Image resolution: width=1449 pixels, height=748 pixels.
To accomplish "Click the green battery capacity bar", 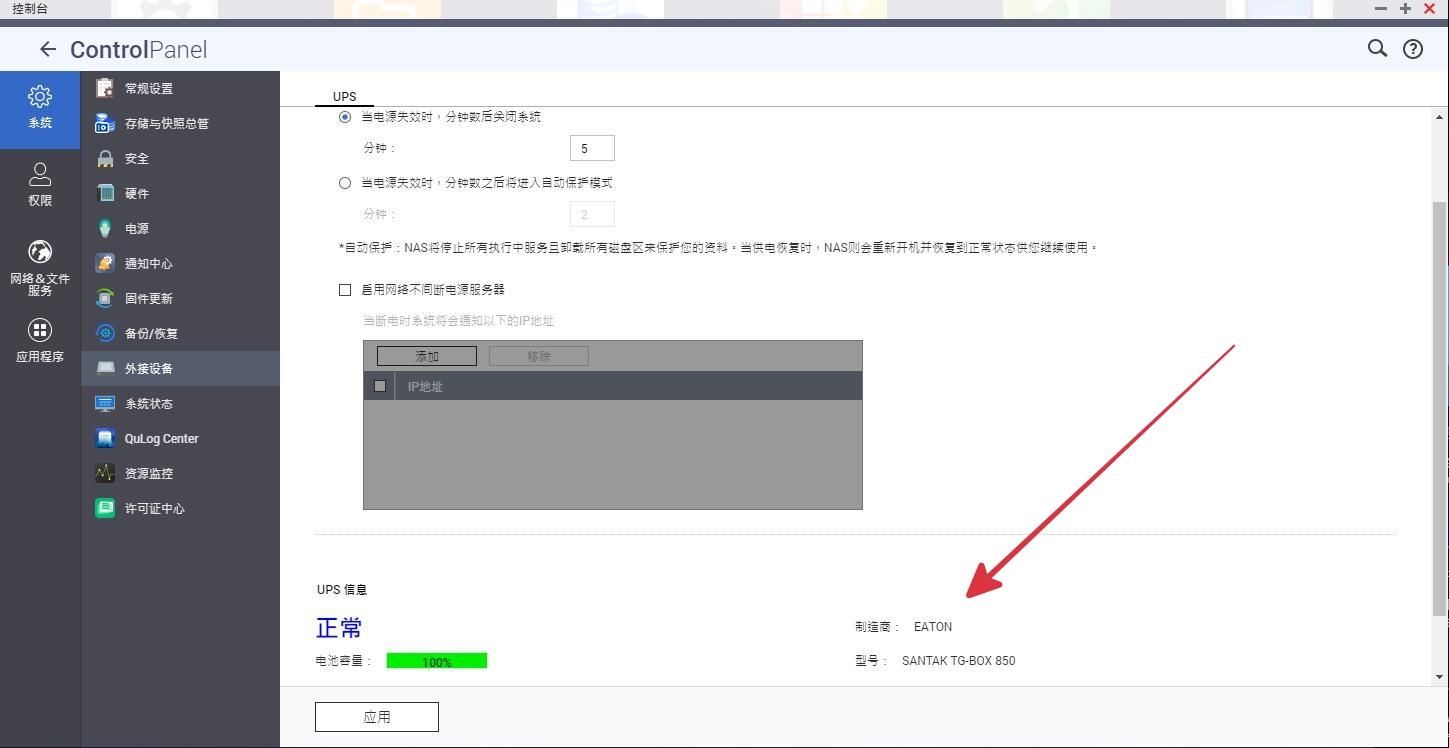I will coord(437,661).
